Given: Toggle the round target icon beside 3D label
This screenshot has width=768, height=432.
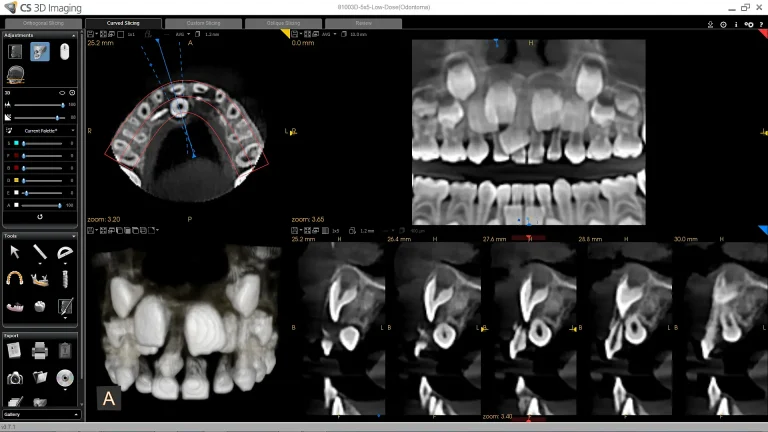Looking at the screenshot, I should [x=72, y=93].
